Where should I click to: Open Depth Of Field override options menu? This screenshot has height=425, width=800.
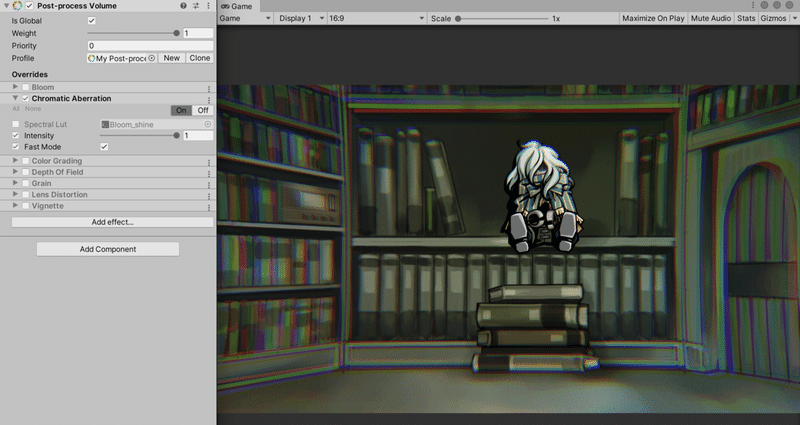point(209,172)
